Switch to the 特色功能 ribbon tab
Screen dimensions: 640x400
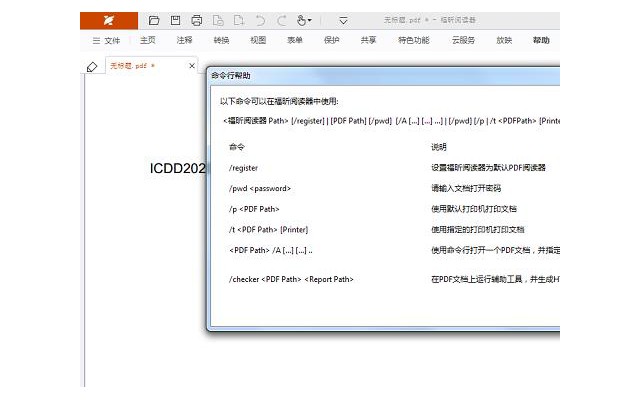coord(413,40)
